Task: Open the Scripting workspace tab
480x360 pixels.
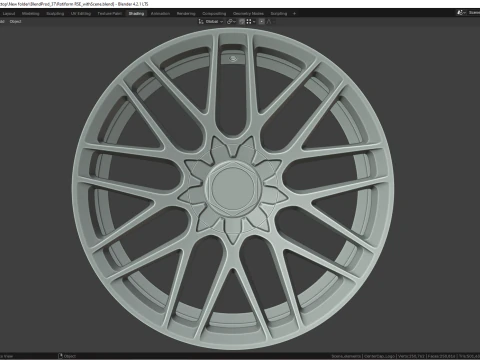Action: (x=279, y=14)
